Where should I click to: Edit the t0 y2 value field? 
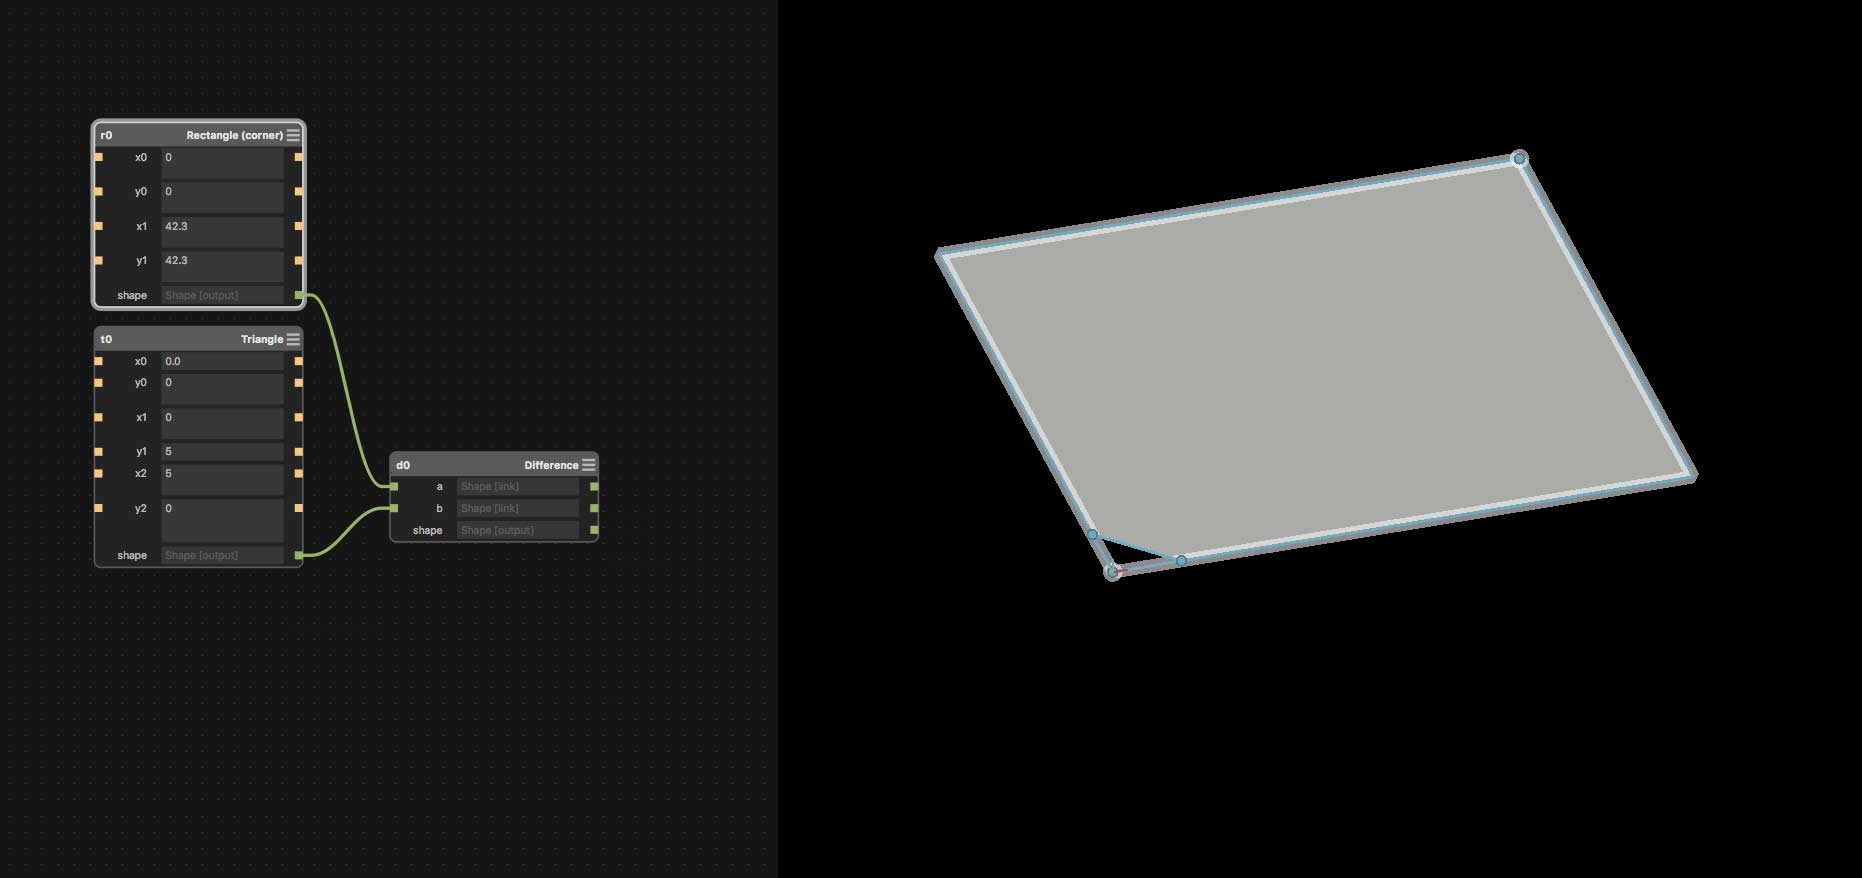[223, 520]
